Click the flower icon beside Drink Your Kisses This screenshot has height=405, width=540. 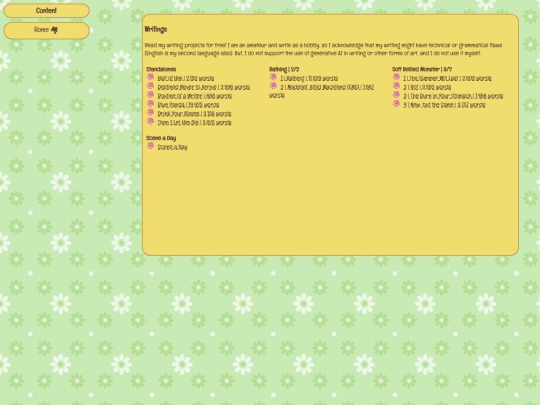150,113
